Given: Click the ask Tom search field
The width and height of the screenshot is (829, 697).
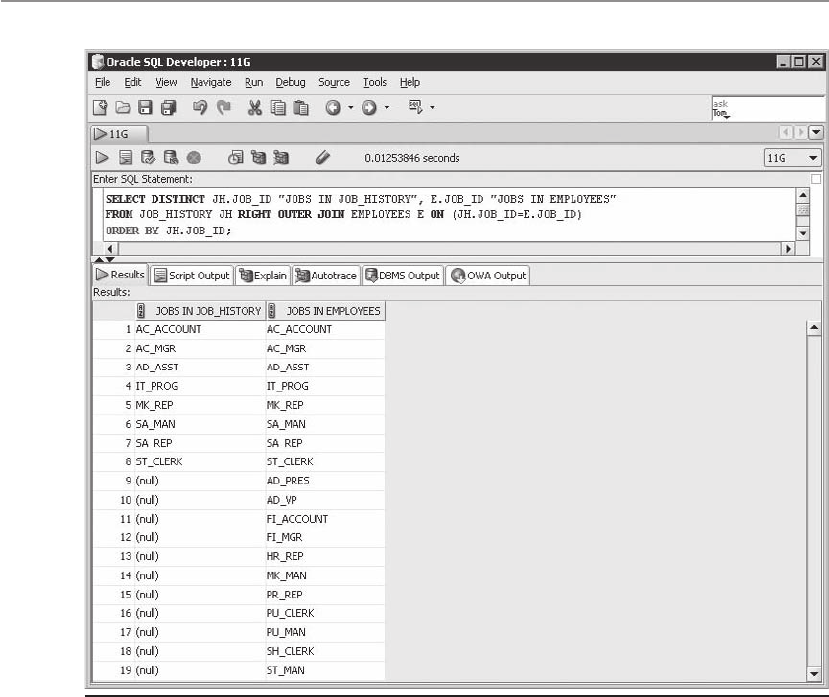Looking at the screenshot, I should [768, 108].
